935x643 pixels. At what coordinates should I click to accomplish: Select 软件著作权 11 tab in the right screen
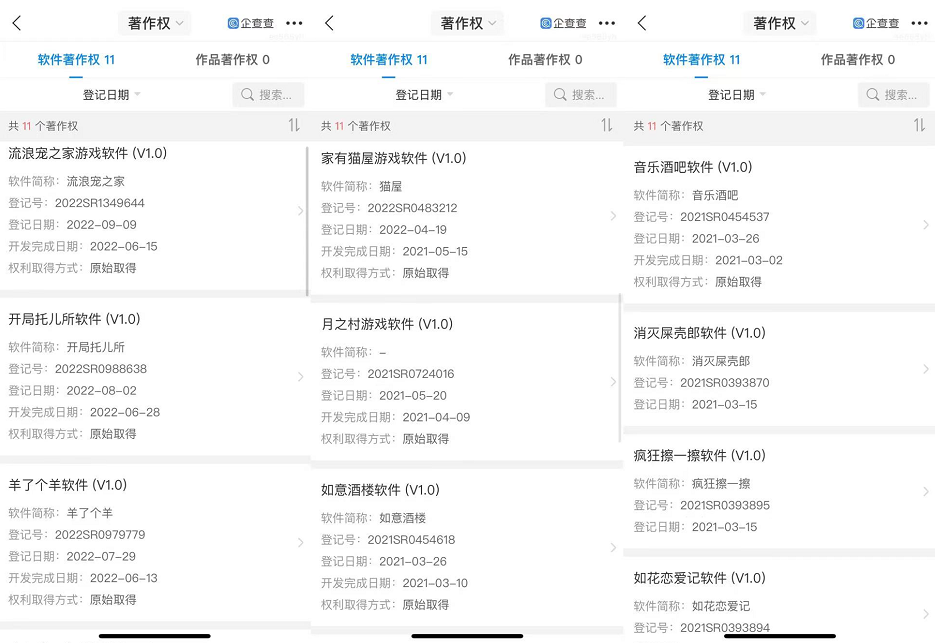click(701, 60)
